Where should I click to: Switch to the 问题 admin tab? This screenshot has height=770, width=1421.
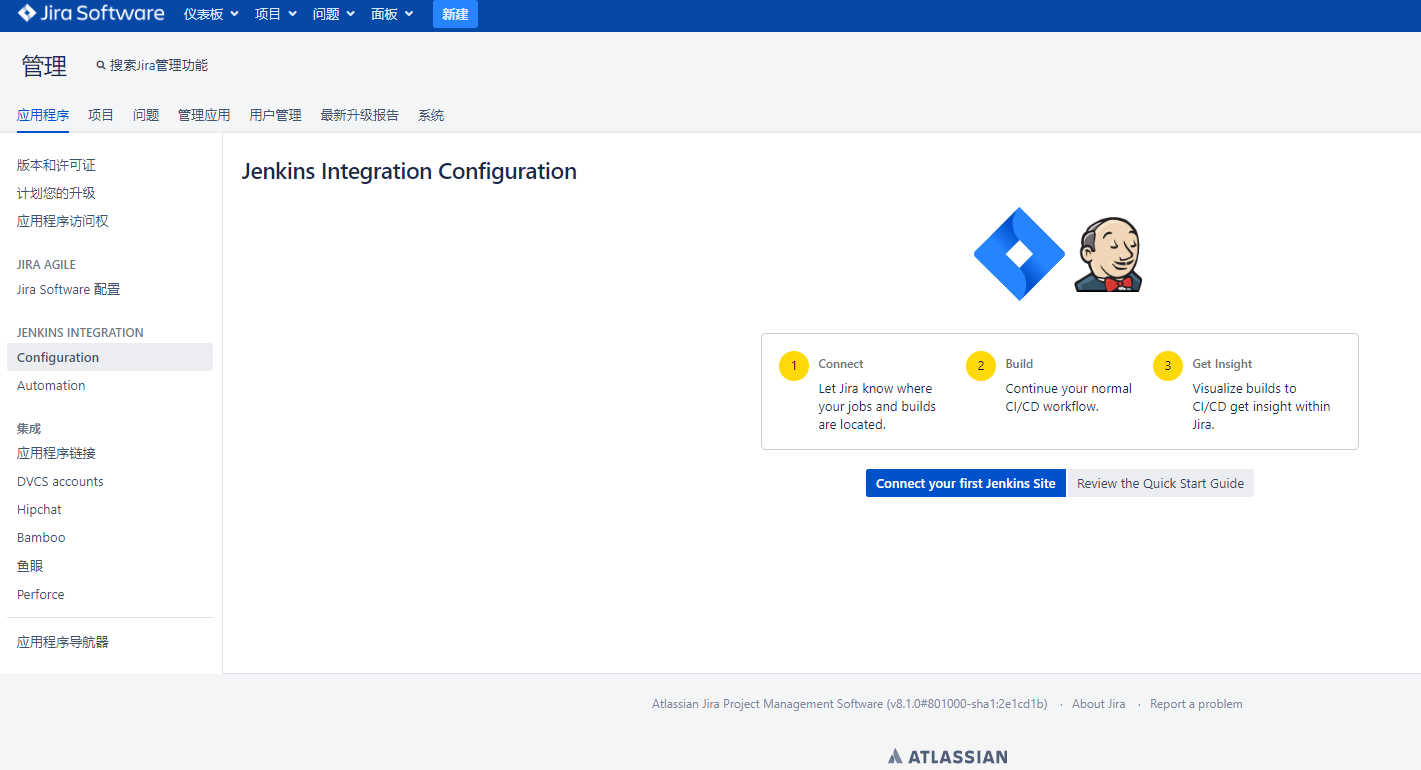coord(146,115)
